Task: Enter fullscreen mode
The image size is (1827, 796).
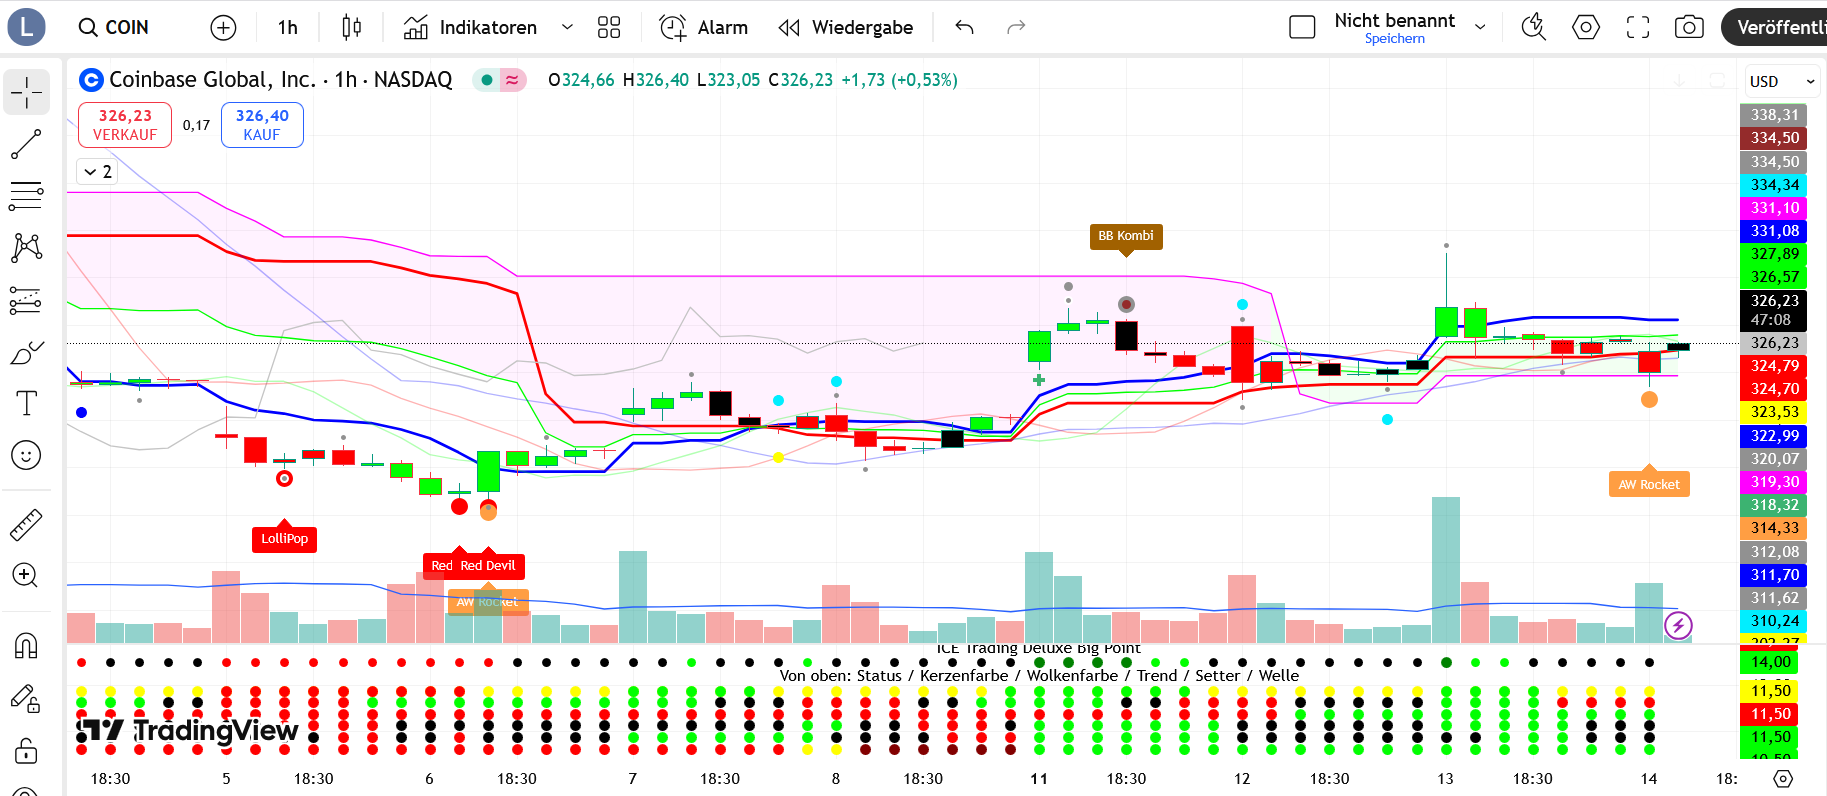Action: (x=1638, y=27)
